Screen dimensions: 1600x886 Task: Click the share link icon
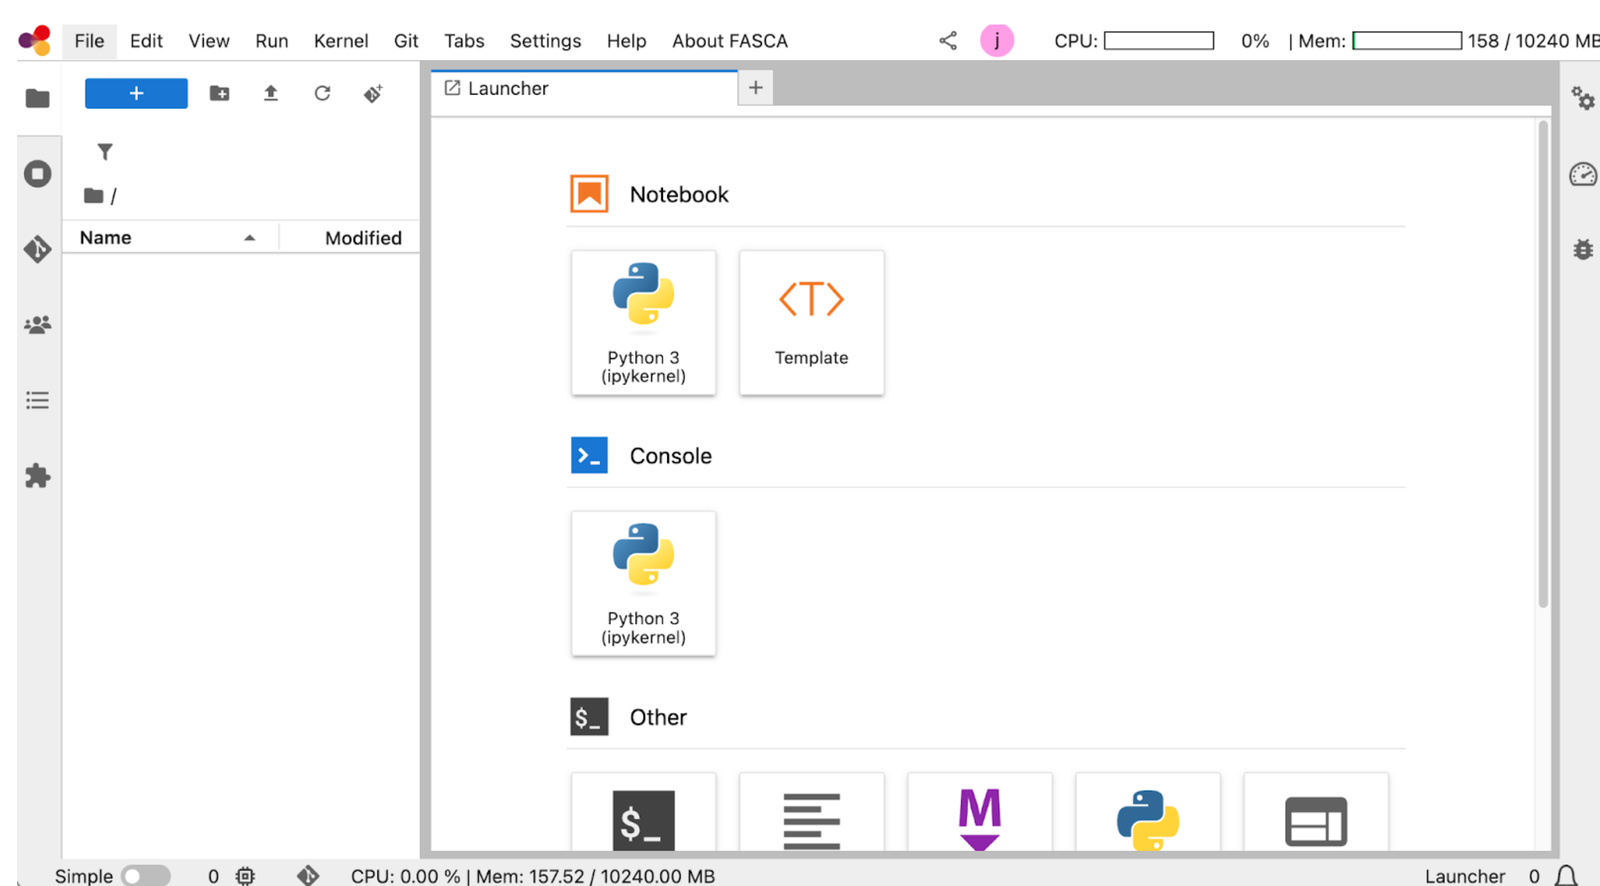948,41
